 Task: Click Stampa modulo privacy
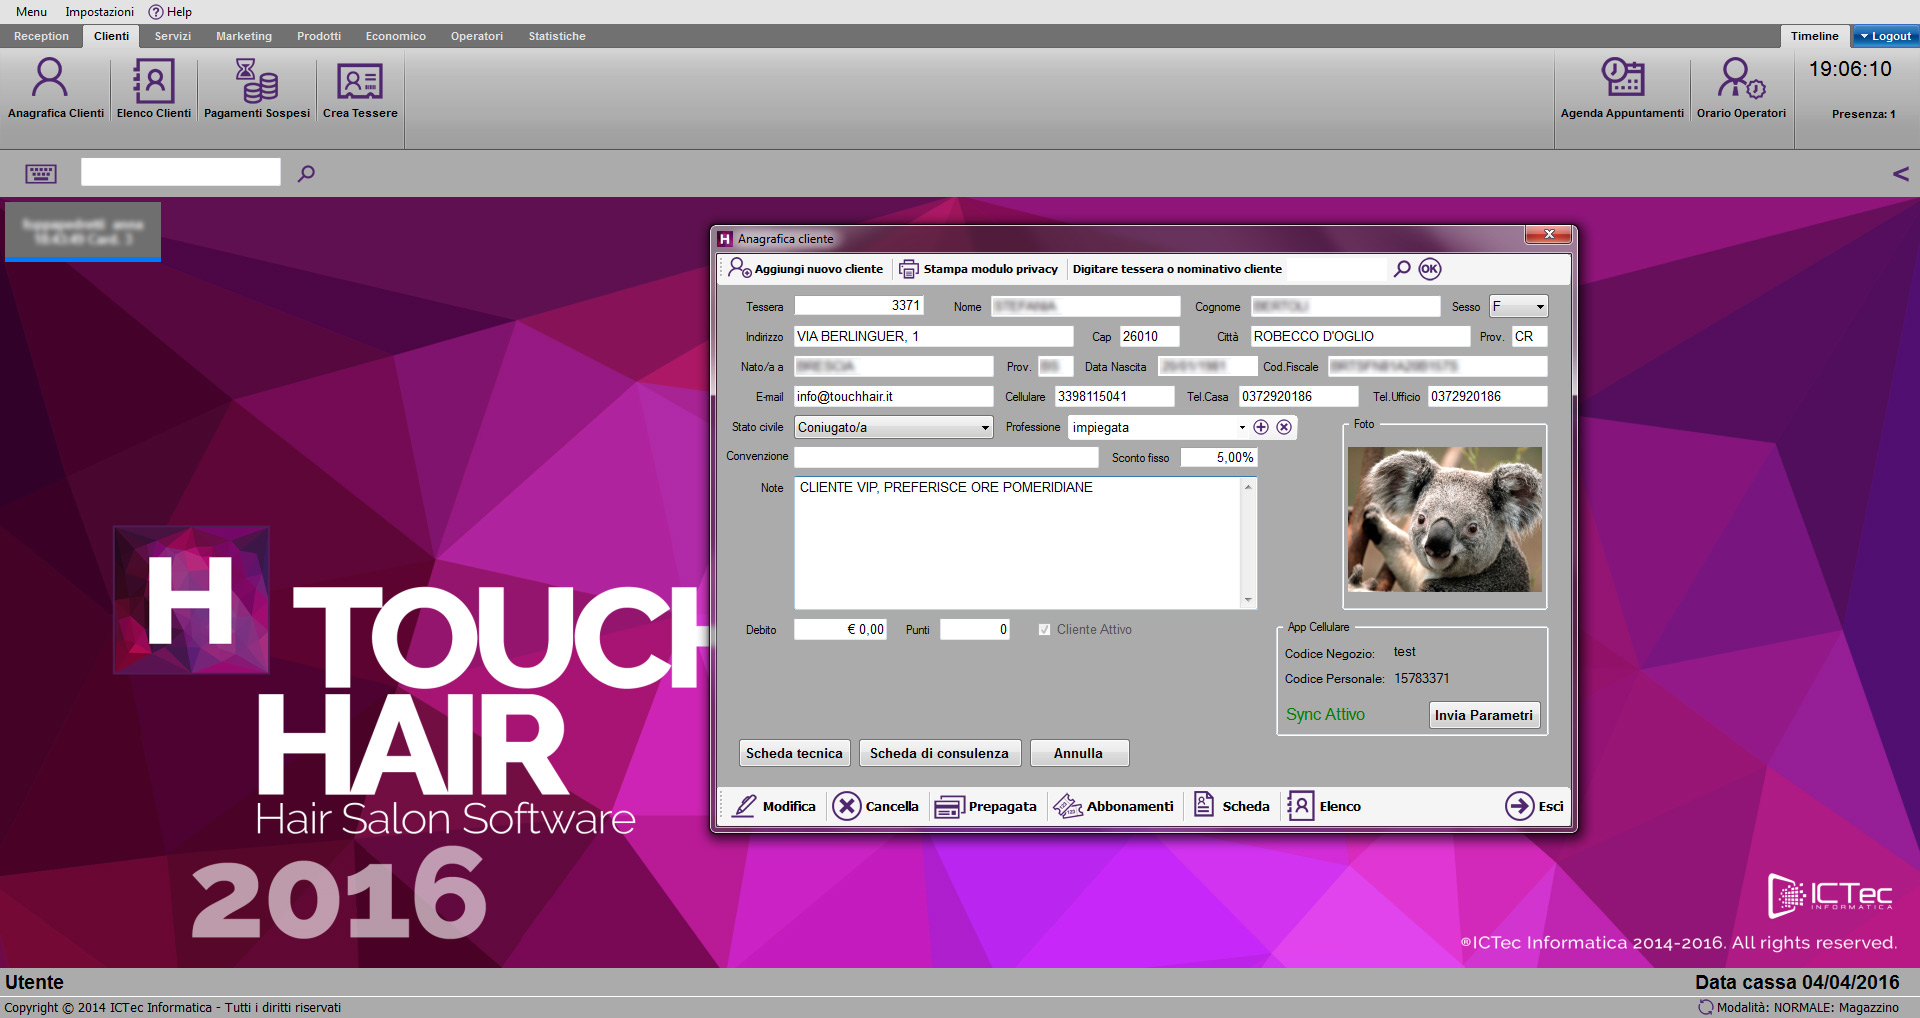[979, 269]
